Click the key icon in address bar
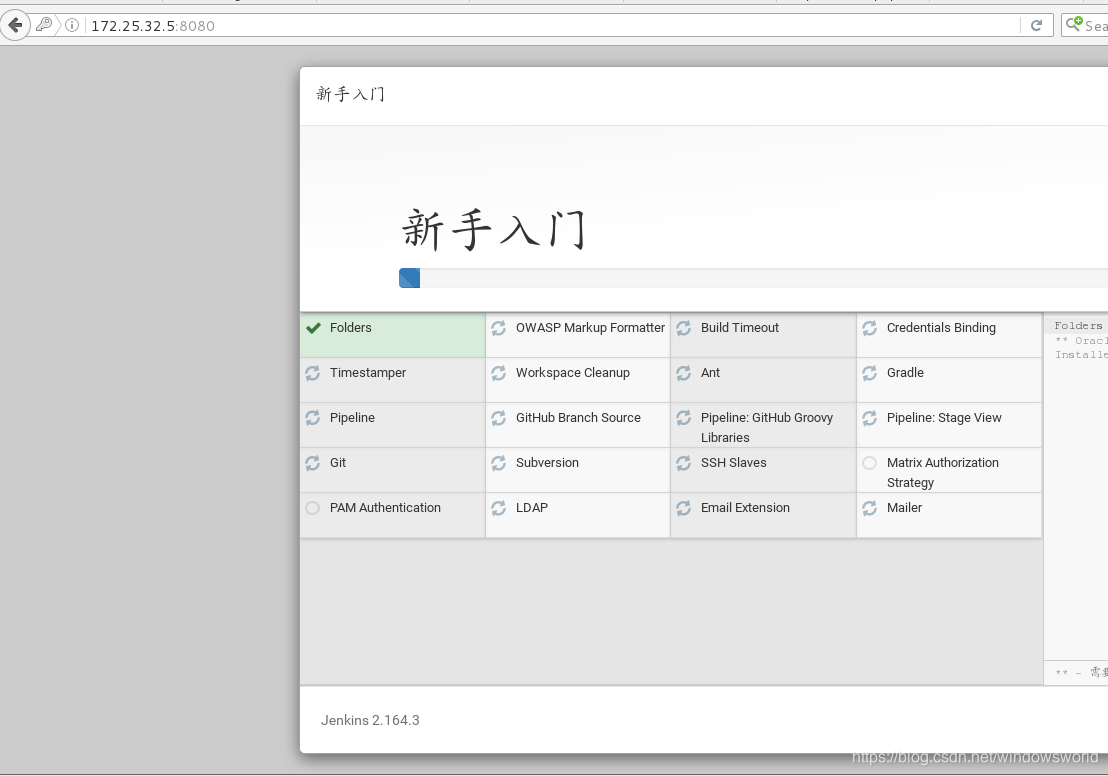The height and width of the screenshot is (776, 1108). click(x=44, y=25)
